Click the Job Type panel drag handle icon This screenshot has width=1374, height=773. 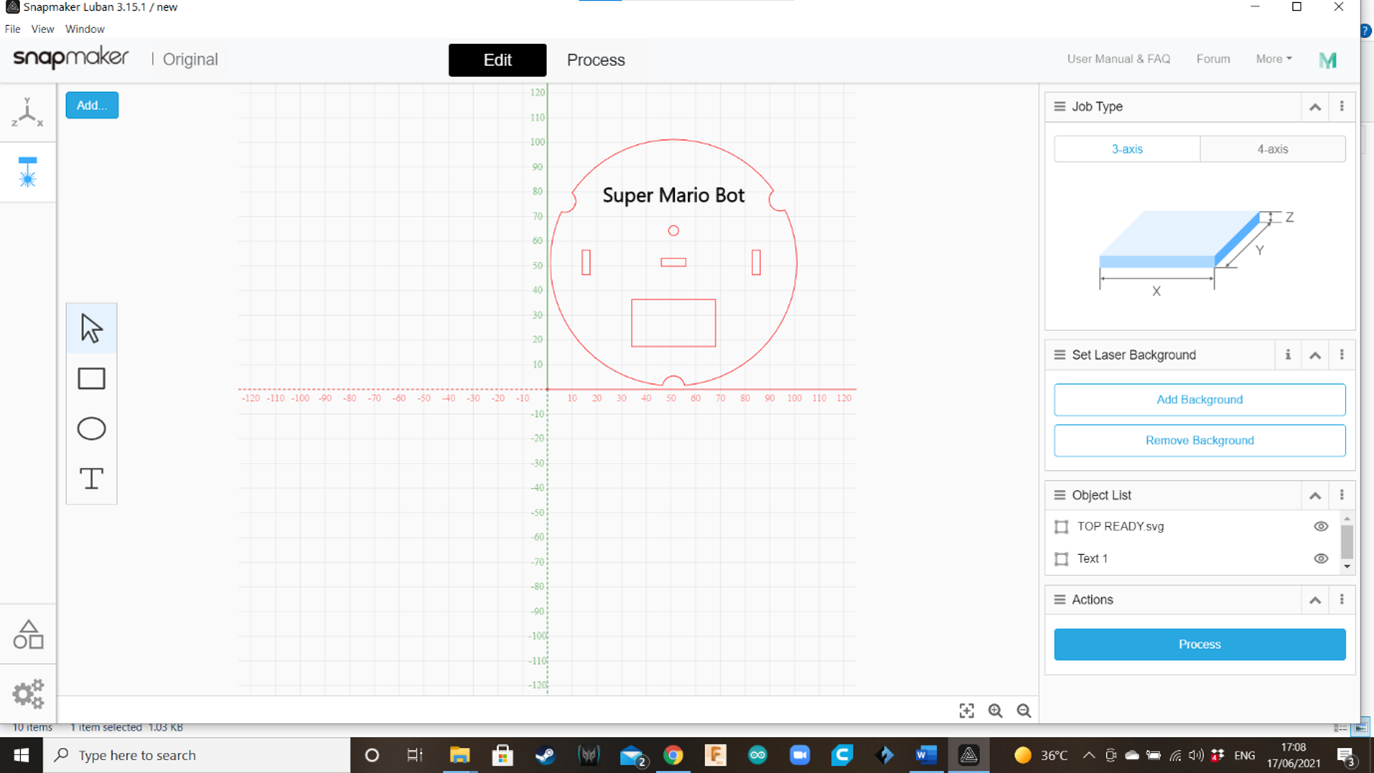click(1060, 106)
